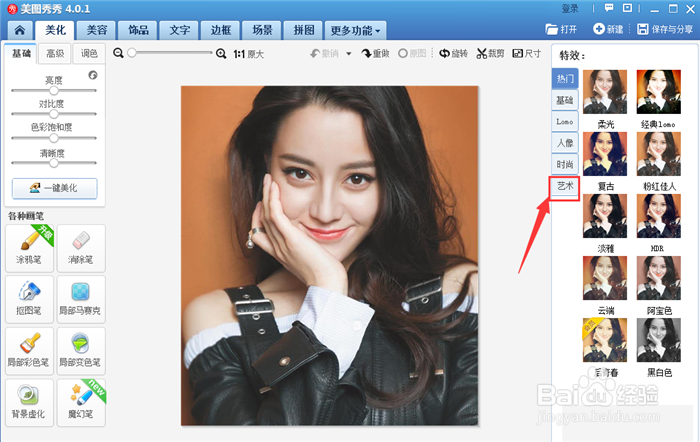The image size is (700, 442).
Task: Click the 新建 new canvas button
Action: pyautogui.click(x=608, y=29)
